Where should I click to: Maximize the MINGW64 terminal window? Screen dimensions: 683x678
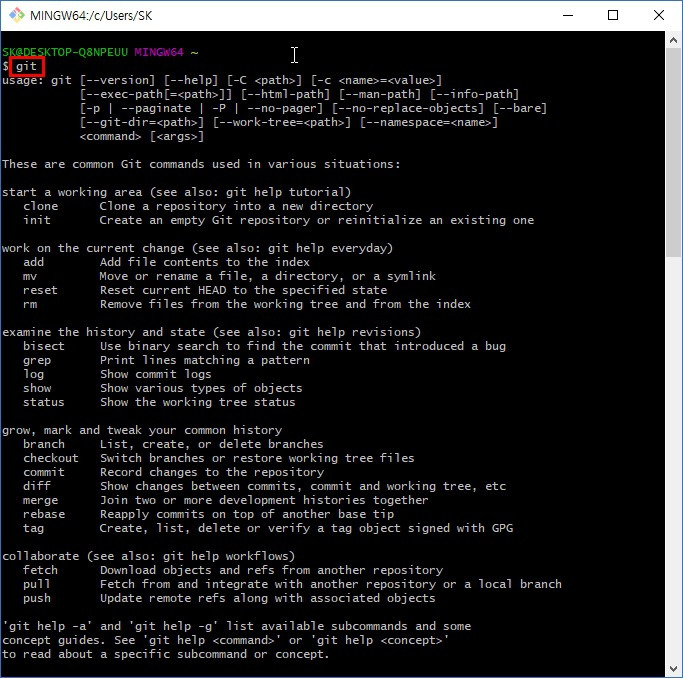tap(612, 15)
